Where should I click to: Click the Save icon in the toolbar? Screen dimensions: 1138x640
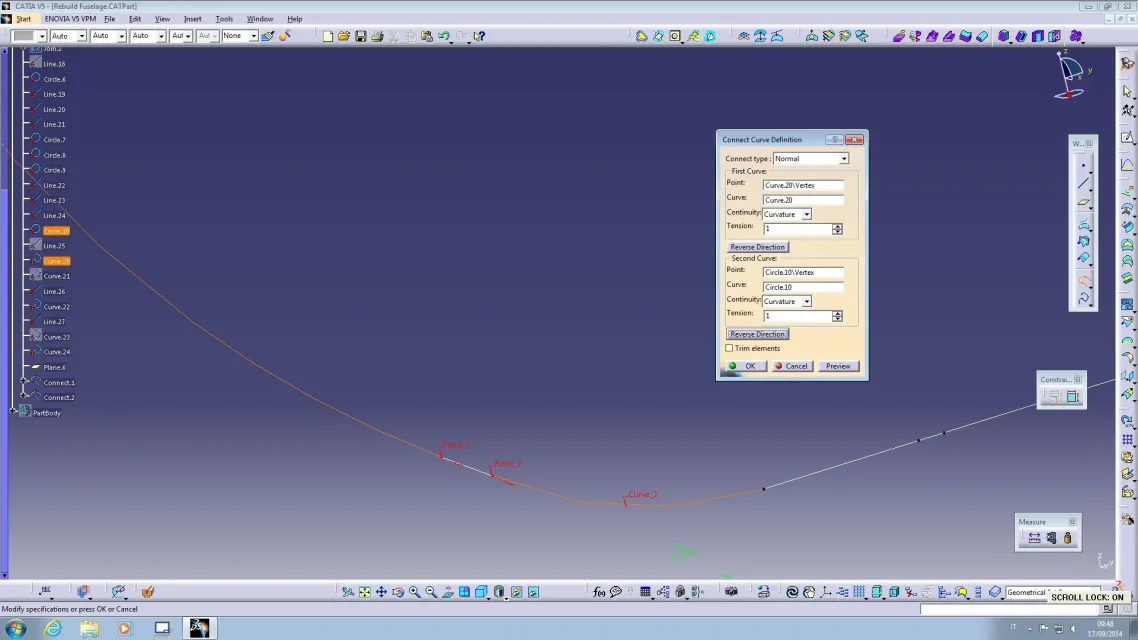tap(360, 36)
